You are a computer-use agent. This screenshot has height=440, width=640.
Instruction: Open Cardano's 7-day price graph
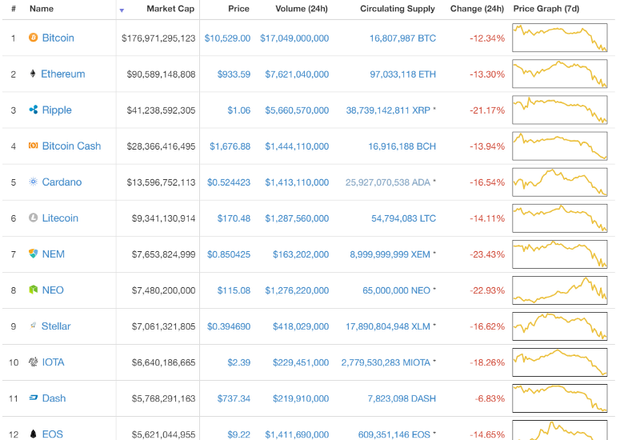[x=560, y=182]
